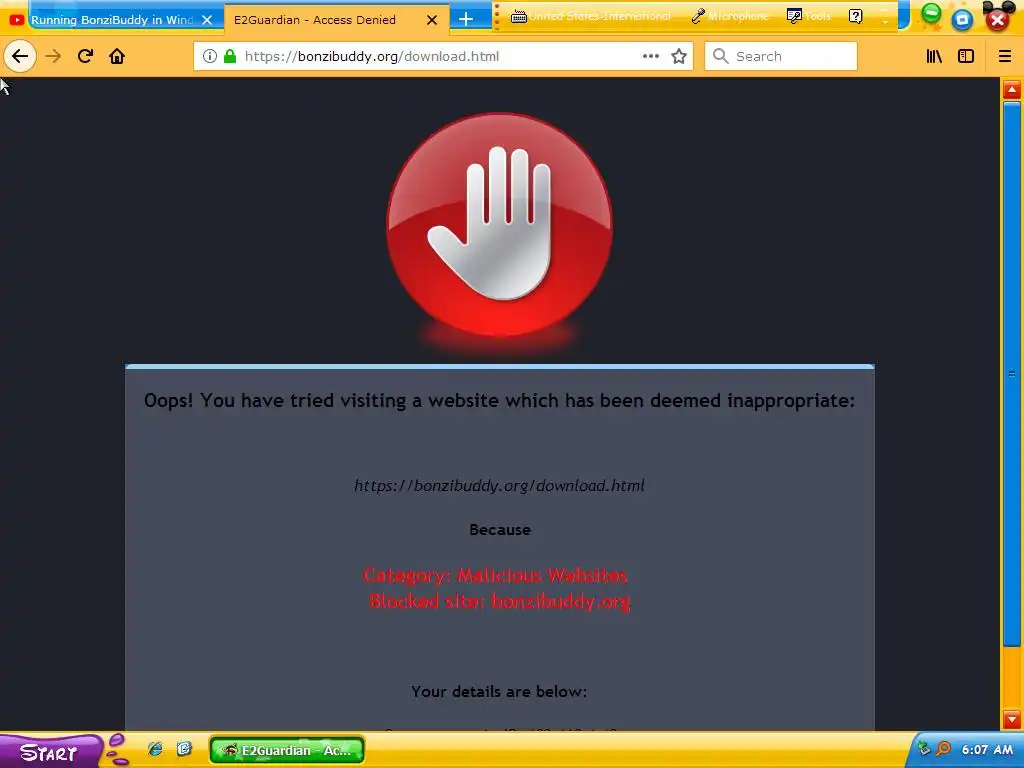1024x768 pixels.
Task: Open the Firefox hamburger menu
Action: click(1005, 56)
